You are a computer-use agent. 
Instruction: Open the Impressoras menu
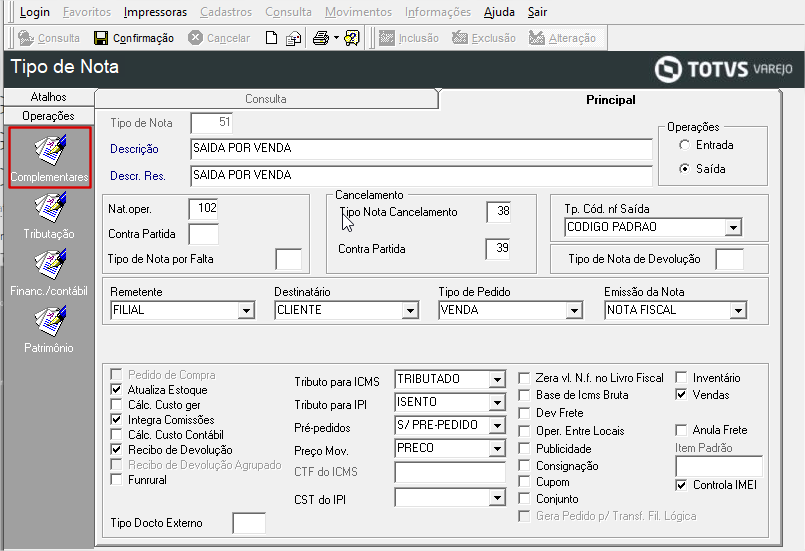click(156, 12)
